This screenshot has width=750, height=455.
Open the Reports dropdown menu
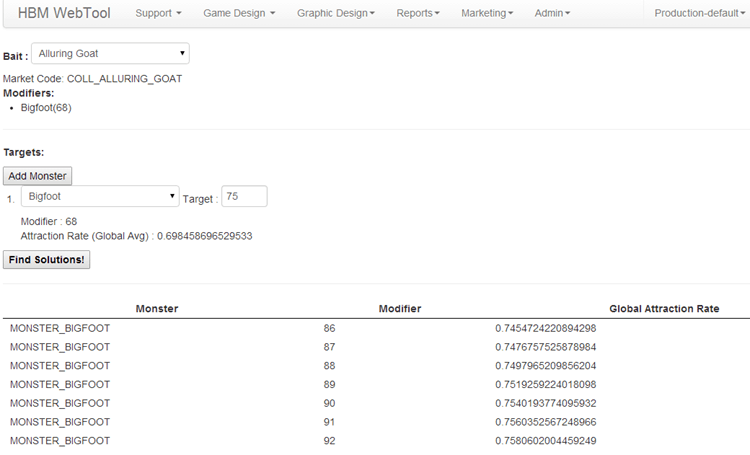click(417, 14)
